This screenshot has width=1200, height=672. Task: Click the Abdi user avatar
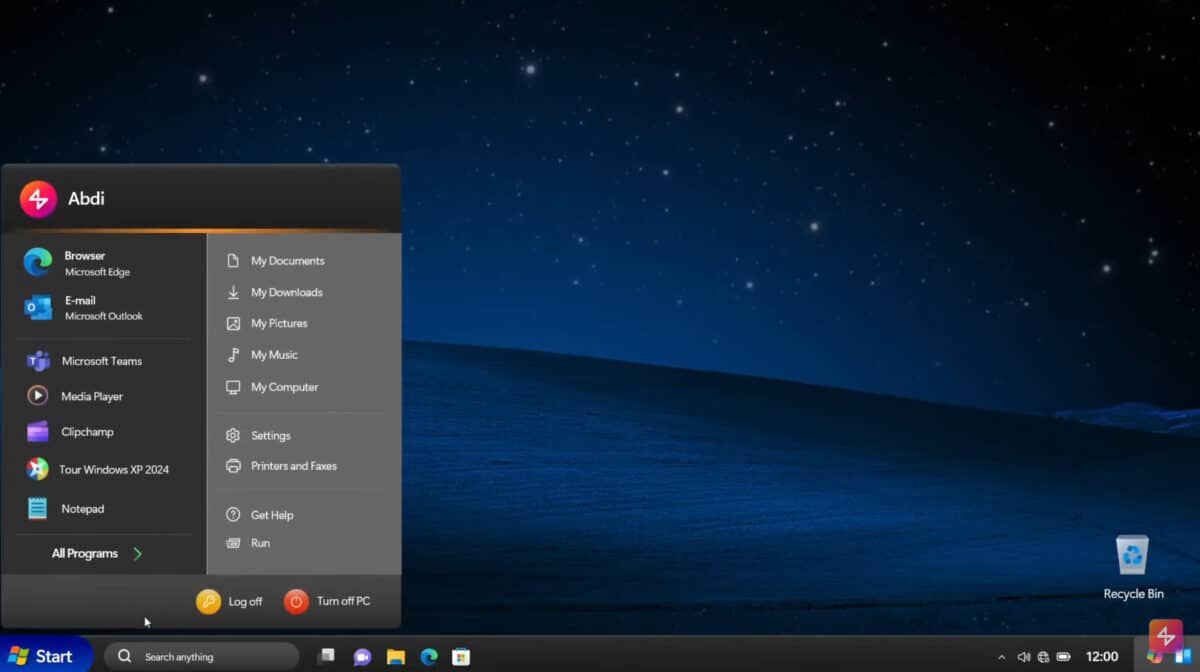click(x=37, y=198)
